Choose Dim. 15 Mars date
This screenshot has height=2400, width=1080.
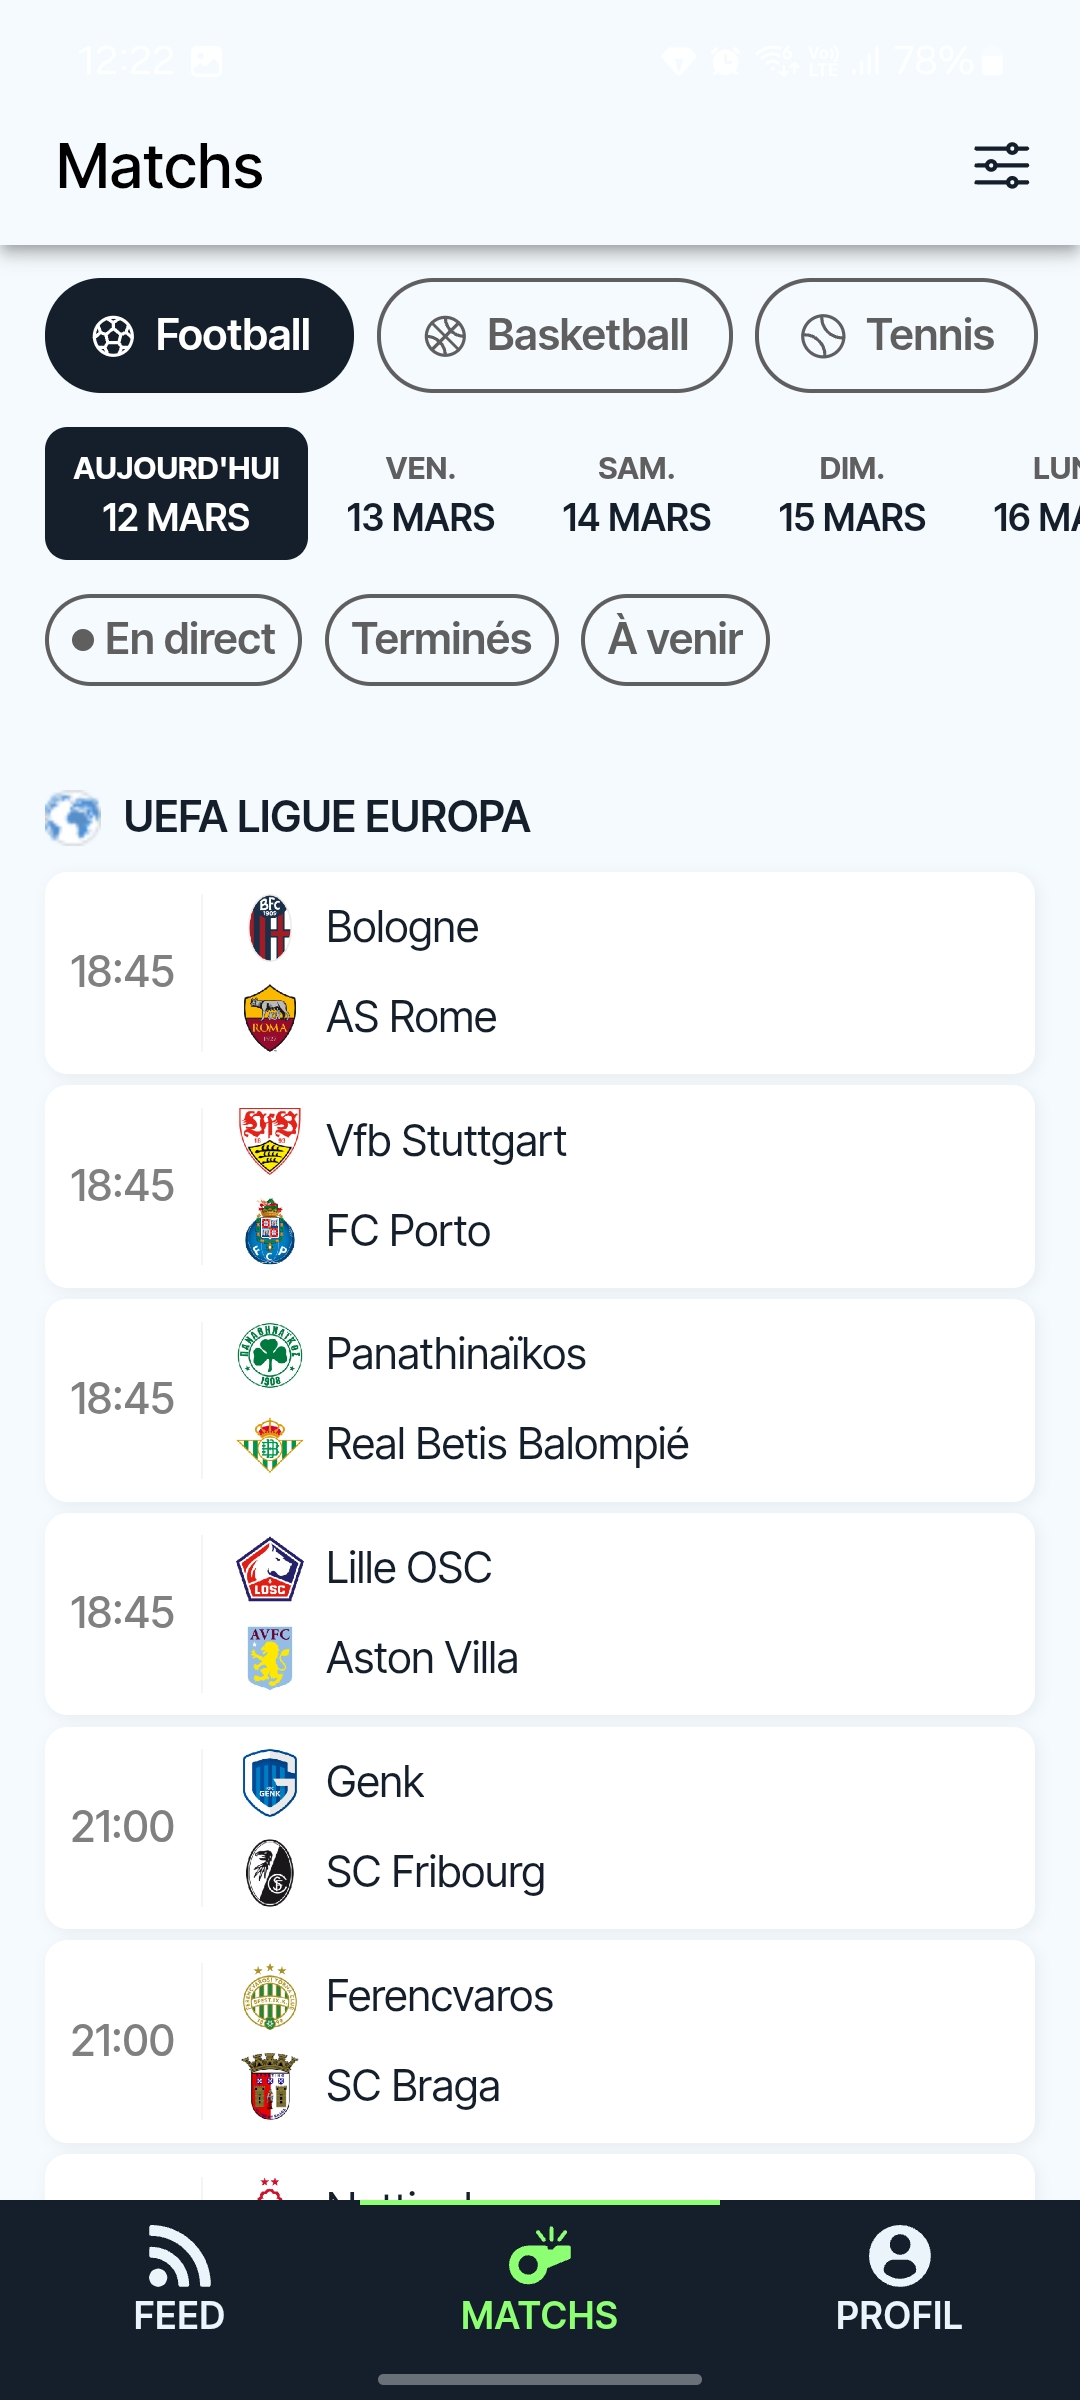tap(852, 493)
